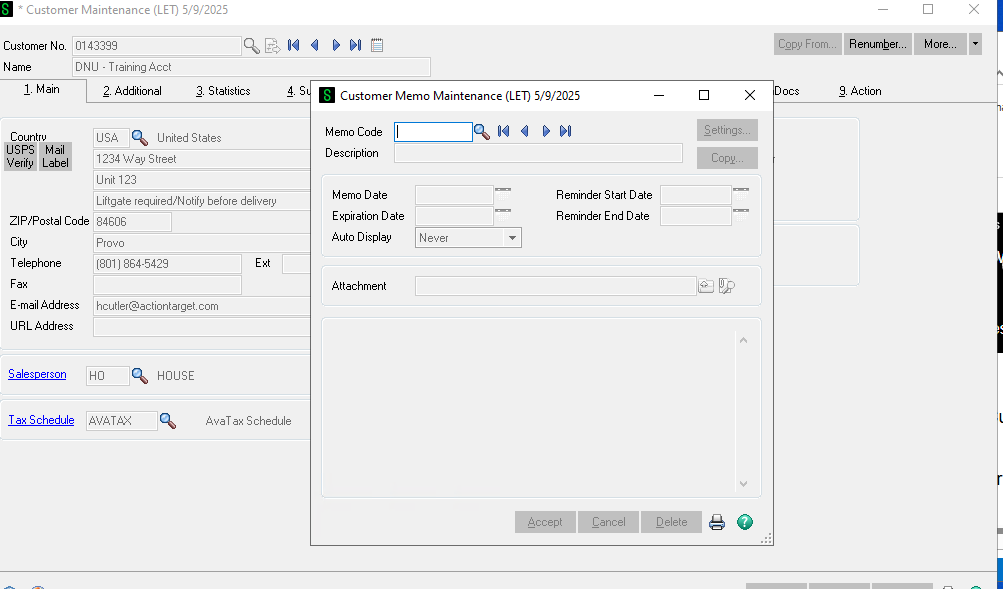Click the Salesperson lookup magnifier
Screen dimensions: 1003x589
click(x=140, y=376)
